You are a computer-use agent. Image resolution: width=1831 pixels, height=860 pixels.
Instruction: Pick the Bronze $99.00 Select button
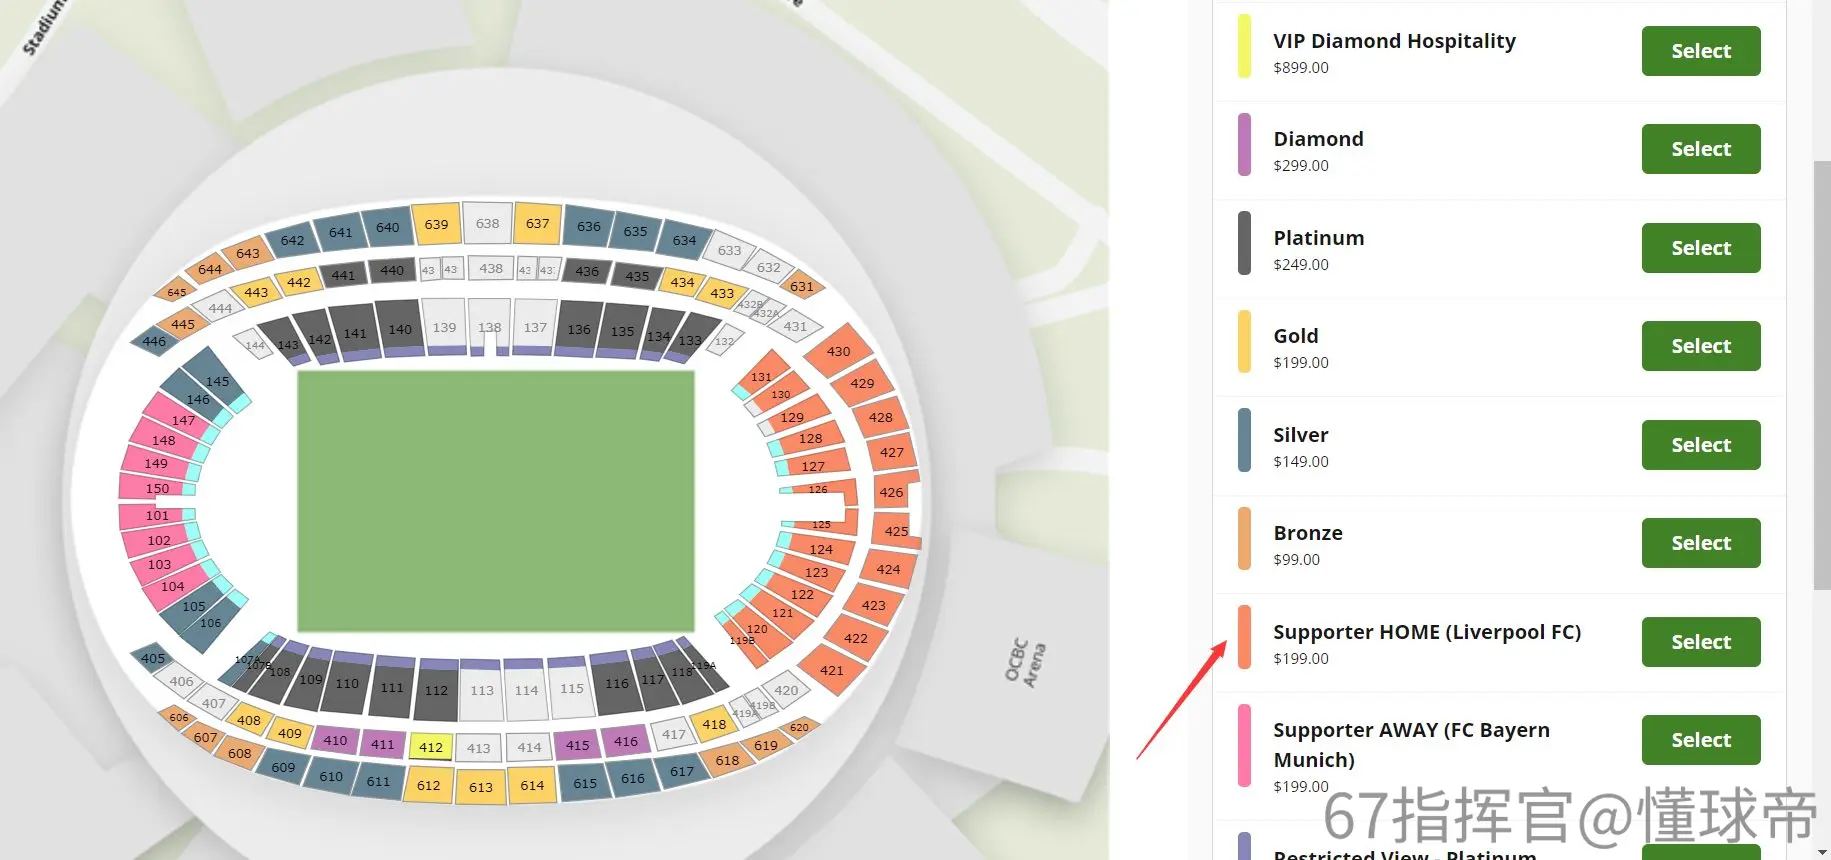coord(1700,543)
